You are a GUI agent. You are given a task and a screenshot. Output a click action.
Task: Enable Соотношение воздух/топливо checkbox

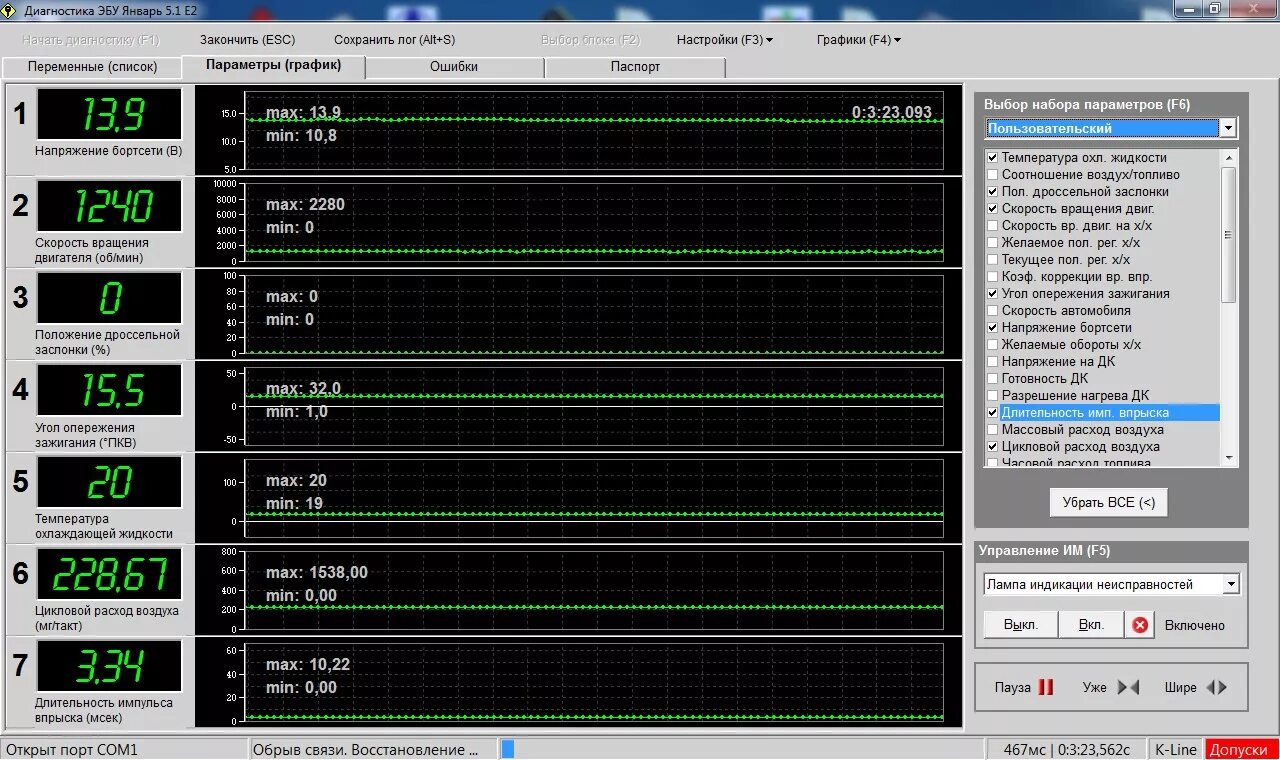point(993,175)
